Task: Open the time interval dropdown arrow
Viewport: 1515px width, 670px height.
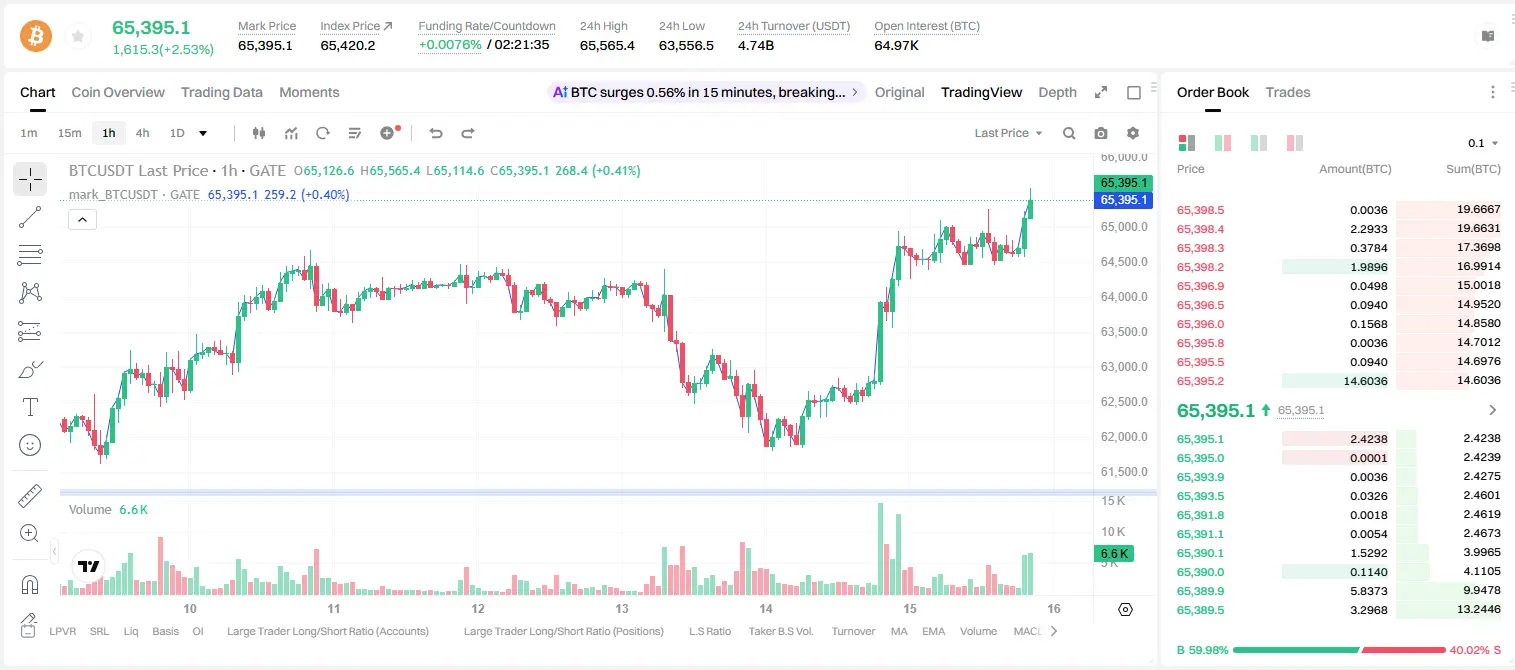Action: (x=203, y=133)
